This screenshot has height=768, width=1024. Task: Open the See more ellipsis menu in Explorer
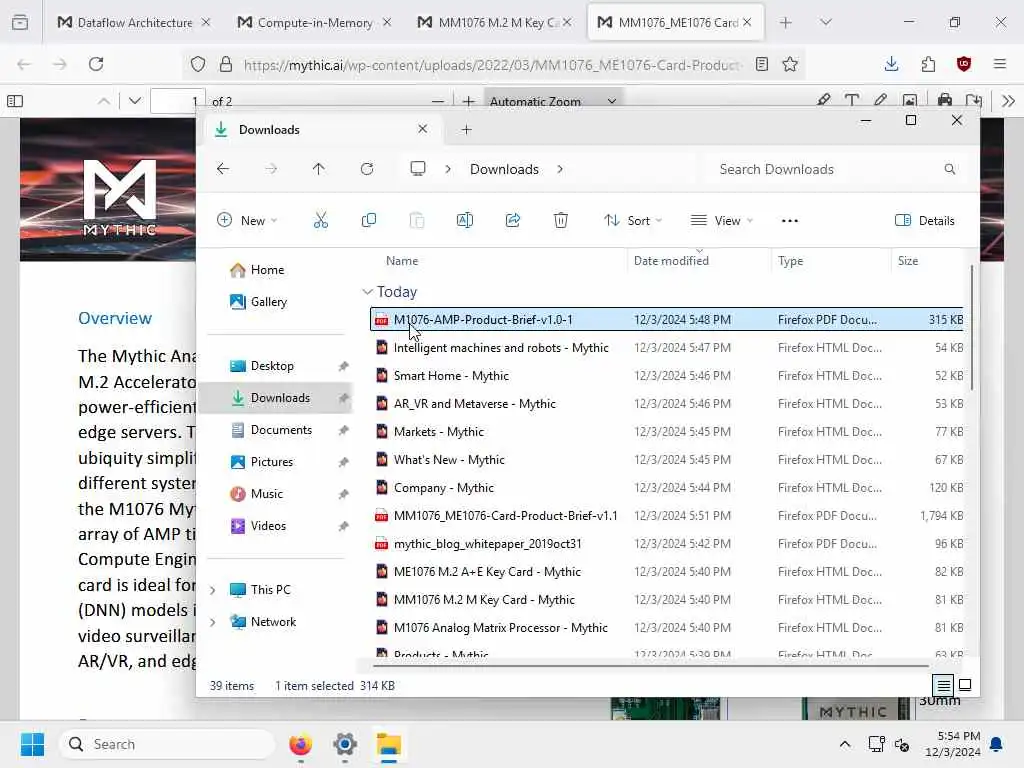click(790, 221)
